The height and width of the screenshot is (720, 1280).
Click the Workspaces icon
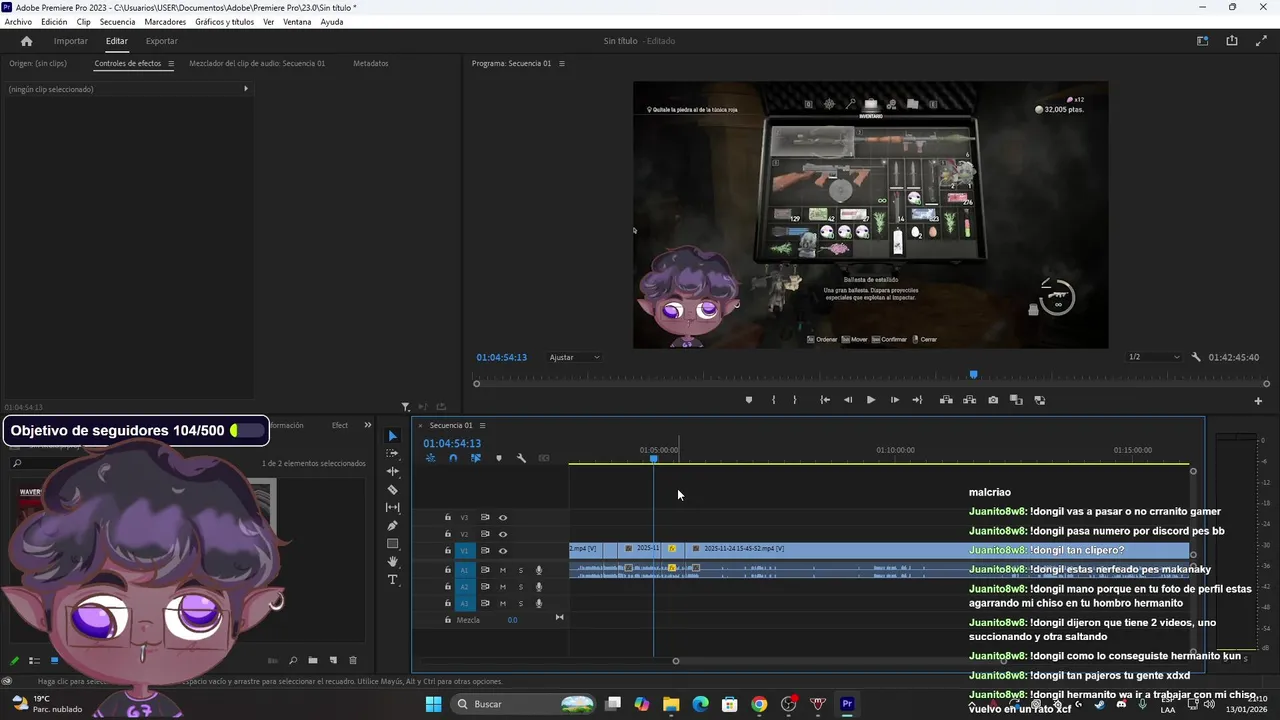click(1203, 41)
